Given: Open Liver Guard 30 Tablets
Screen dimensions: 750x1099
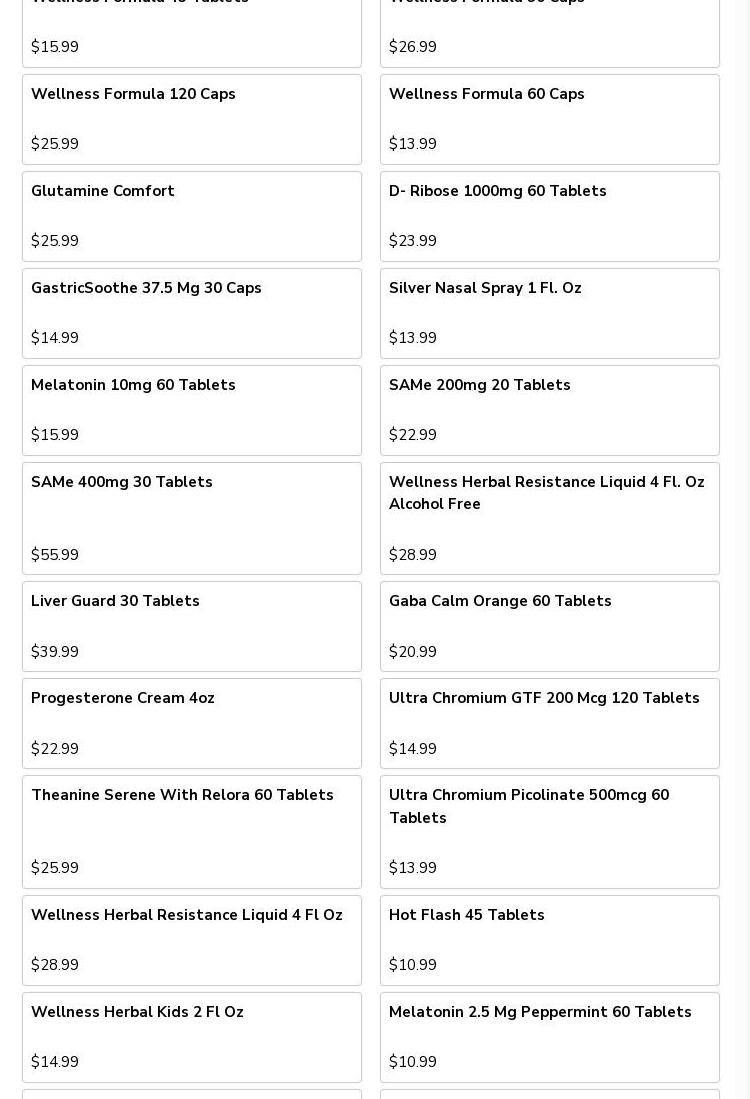Looking at the screenshot, I should coord(192,627).
